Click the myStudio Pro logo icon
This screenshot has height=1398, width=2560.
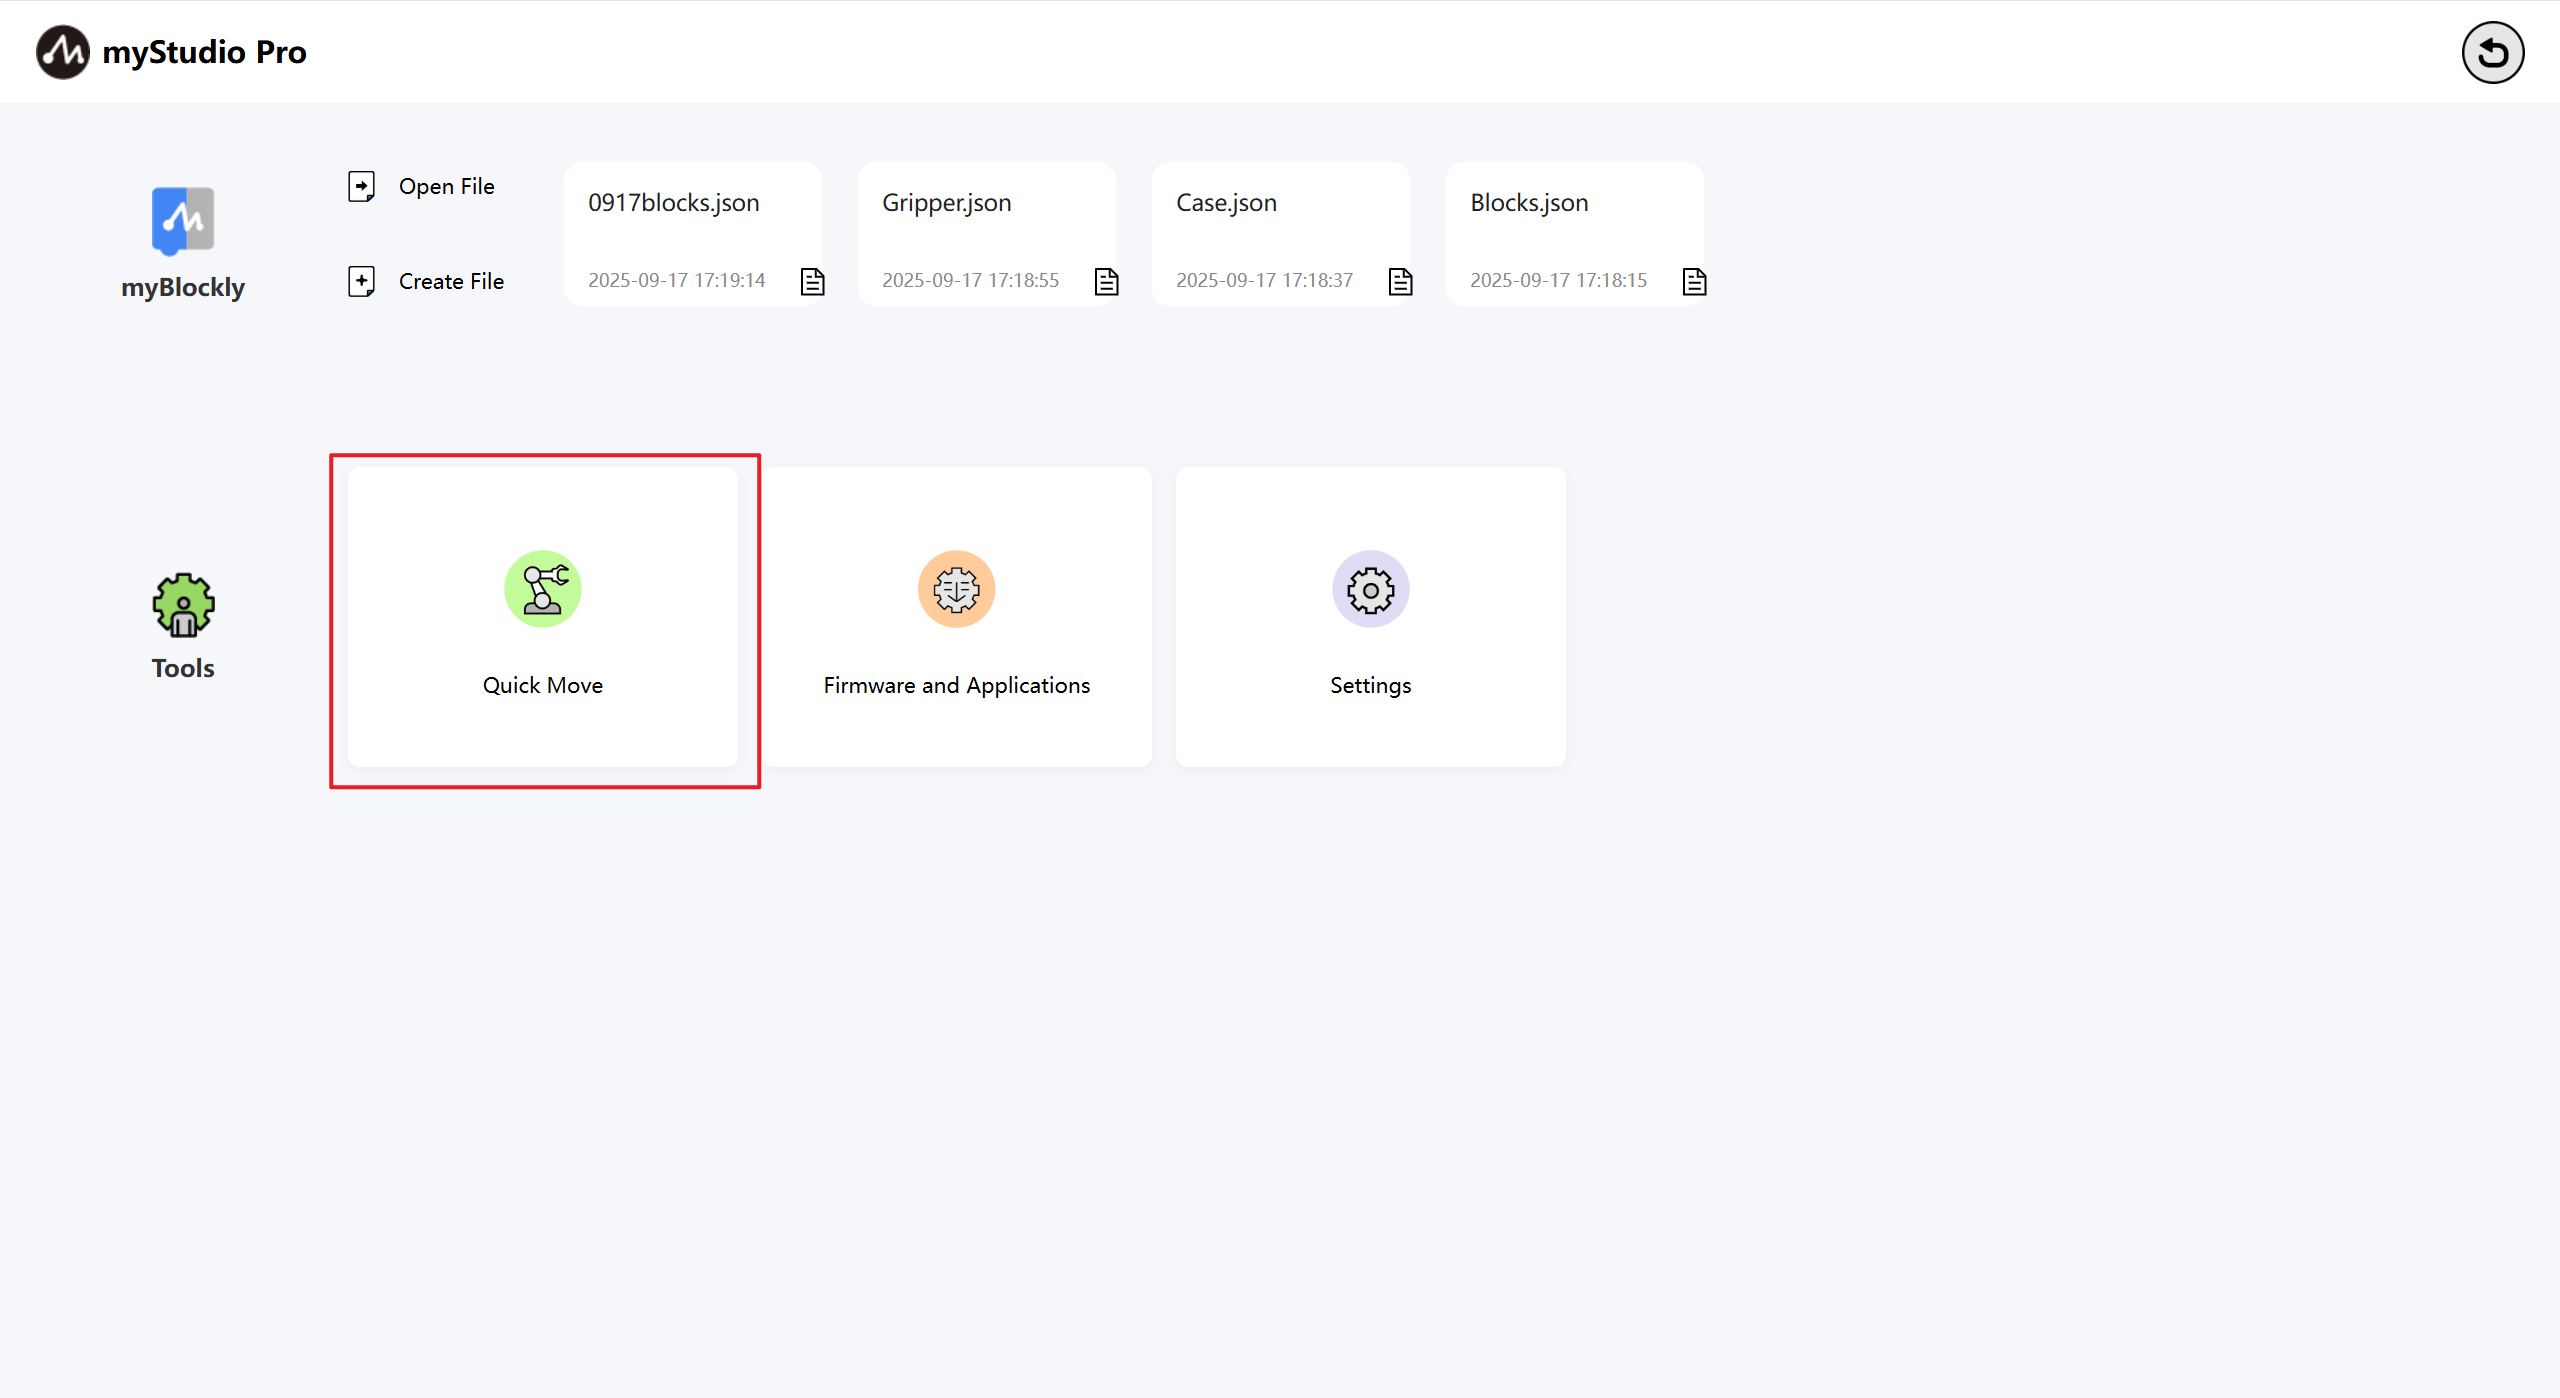(x=62, y=52)
